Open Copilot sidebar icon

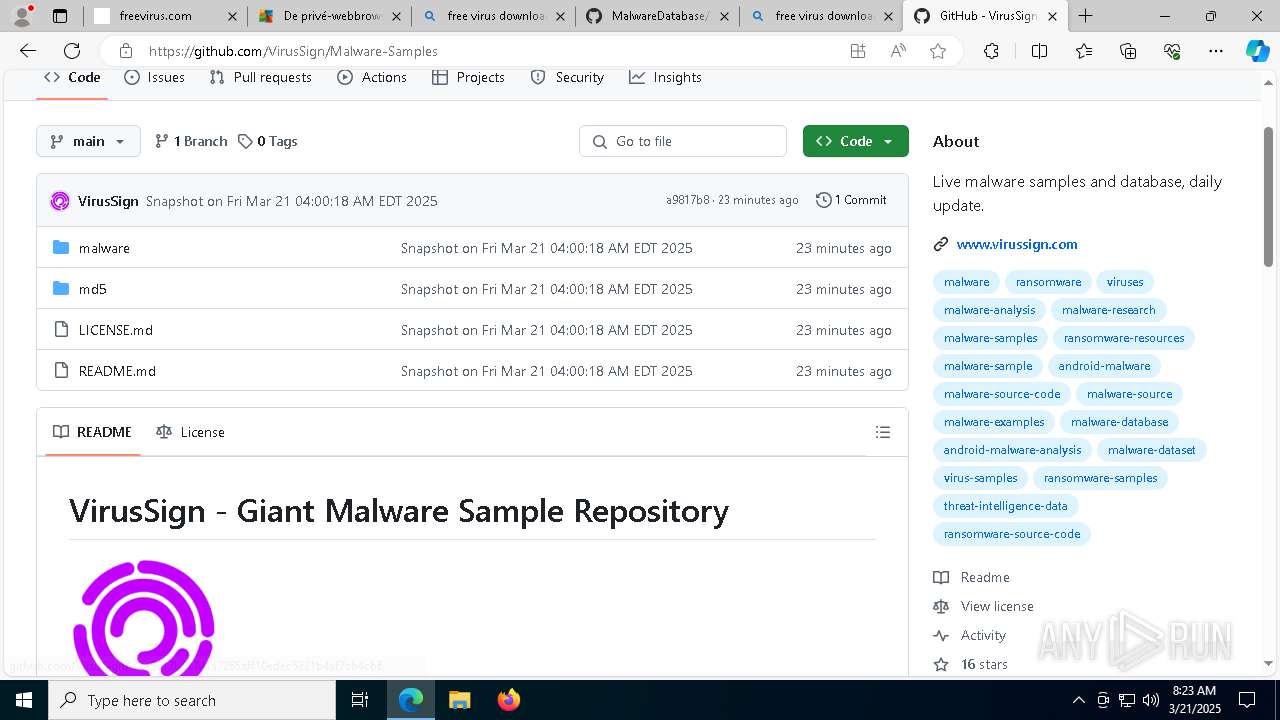pos(1257,51)
